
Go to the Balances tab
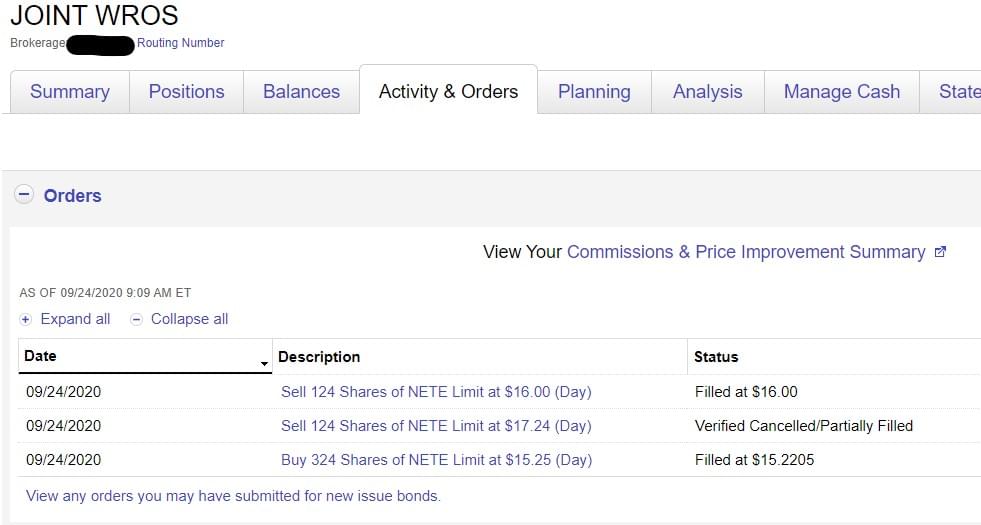tap(301, 92)
